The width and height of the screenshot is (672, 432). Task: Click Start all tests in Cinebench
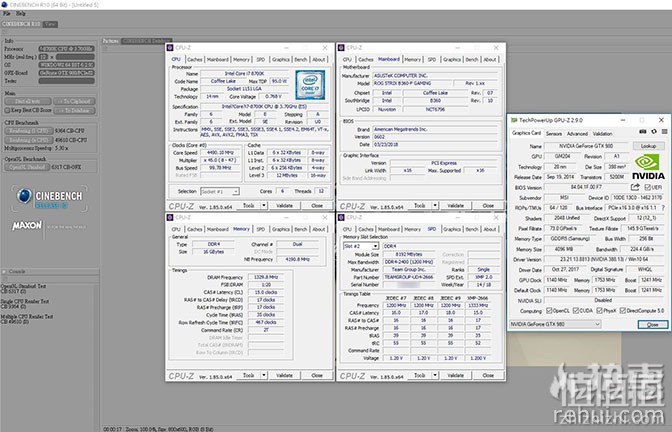(x=27, y=102)
